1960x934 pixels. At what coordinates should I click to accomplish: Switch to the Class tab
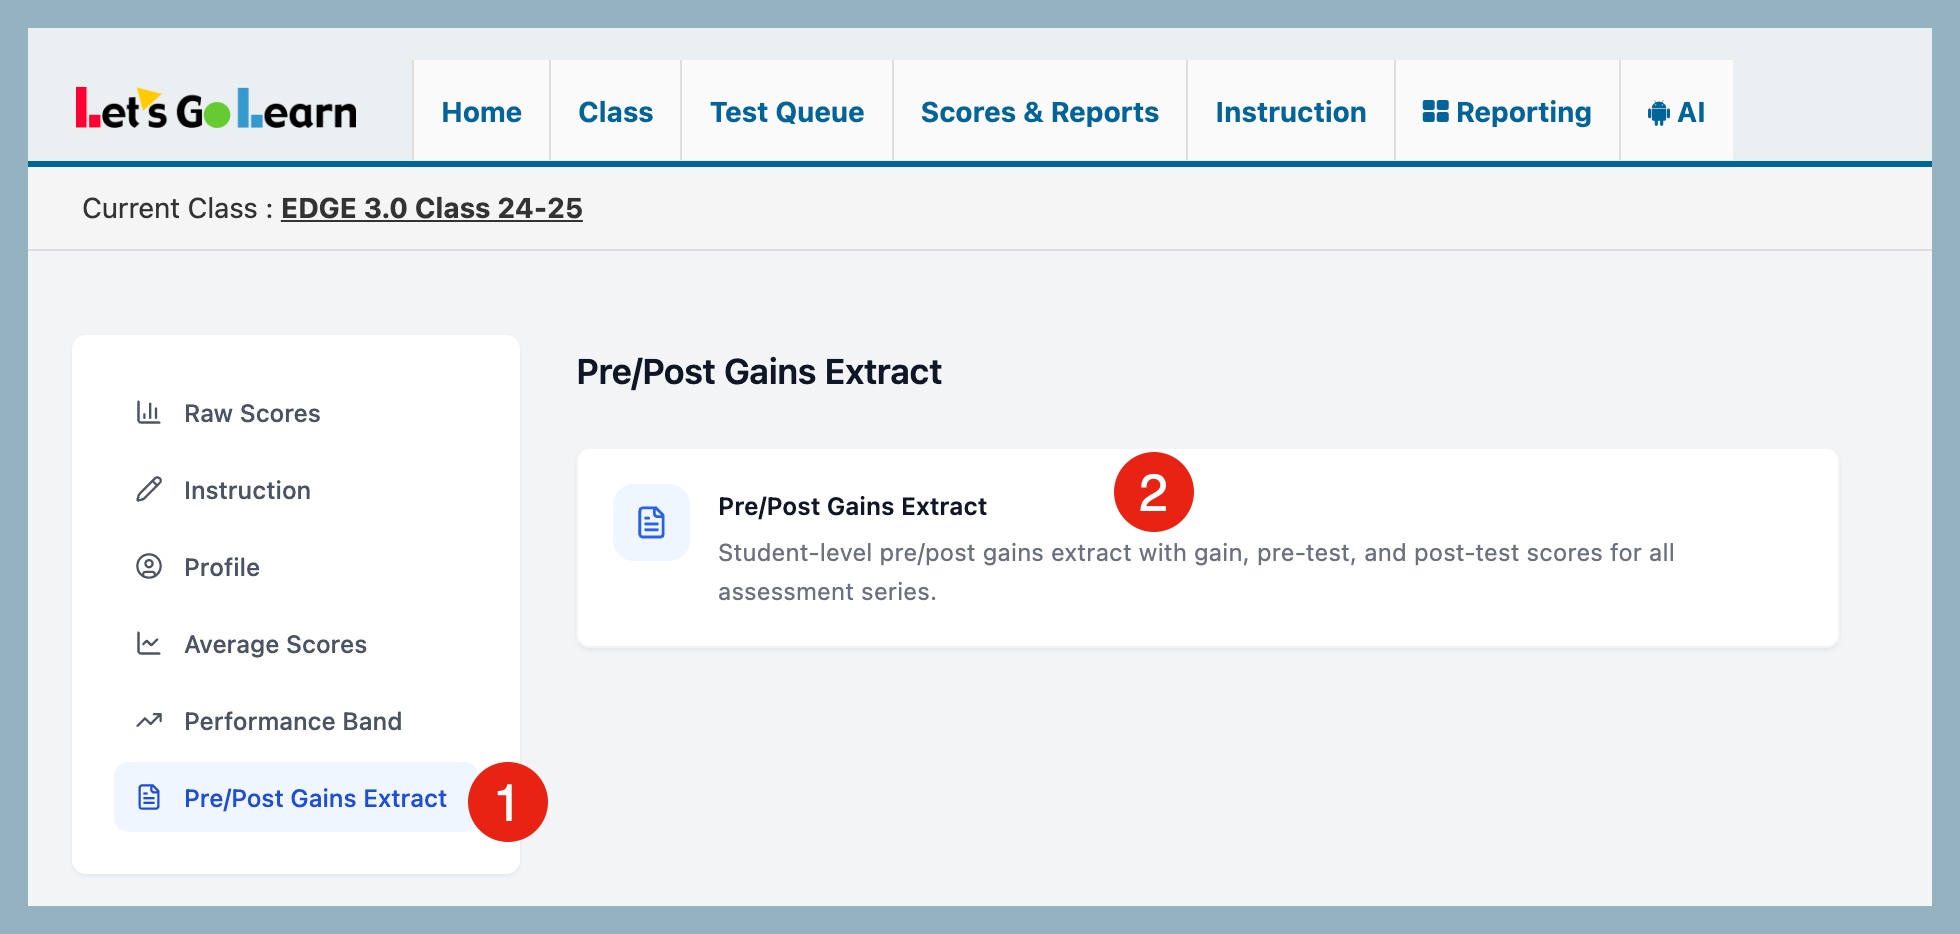coord(615,112)
